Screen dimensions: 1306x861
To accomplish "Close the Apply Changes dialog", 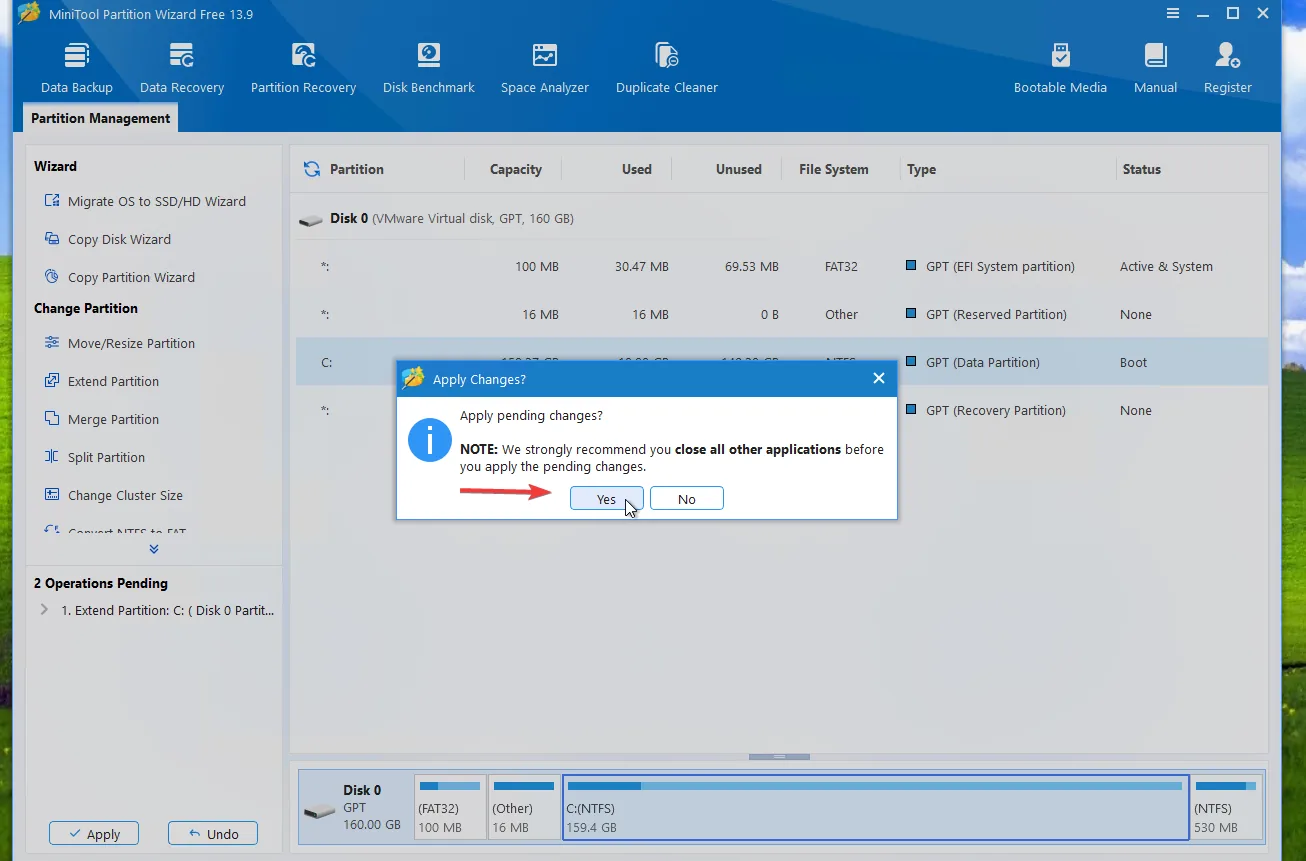I will pyautogui.click(x=878, y=378).
